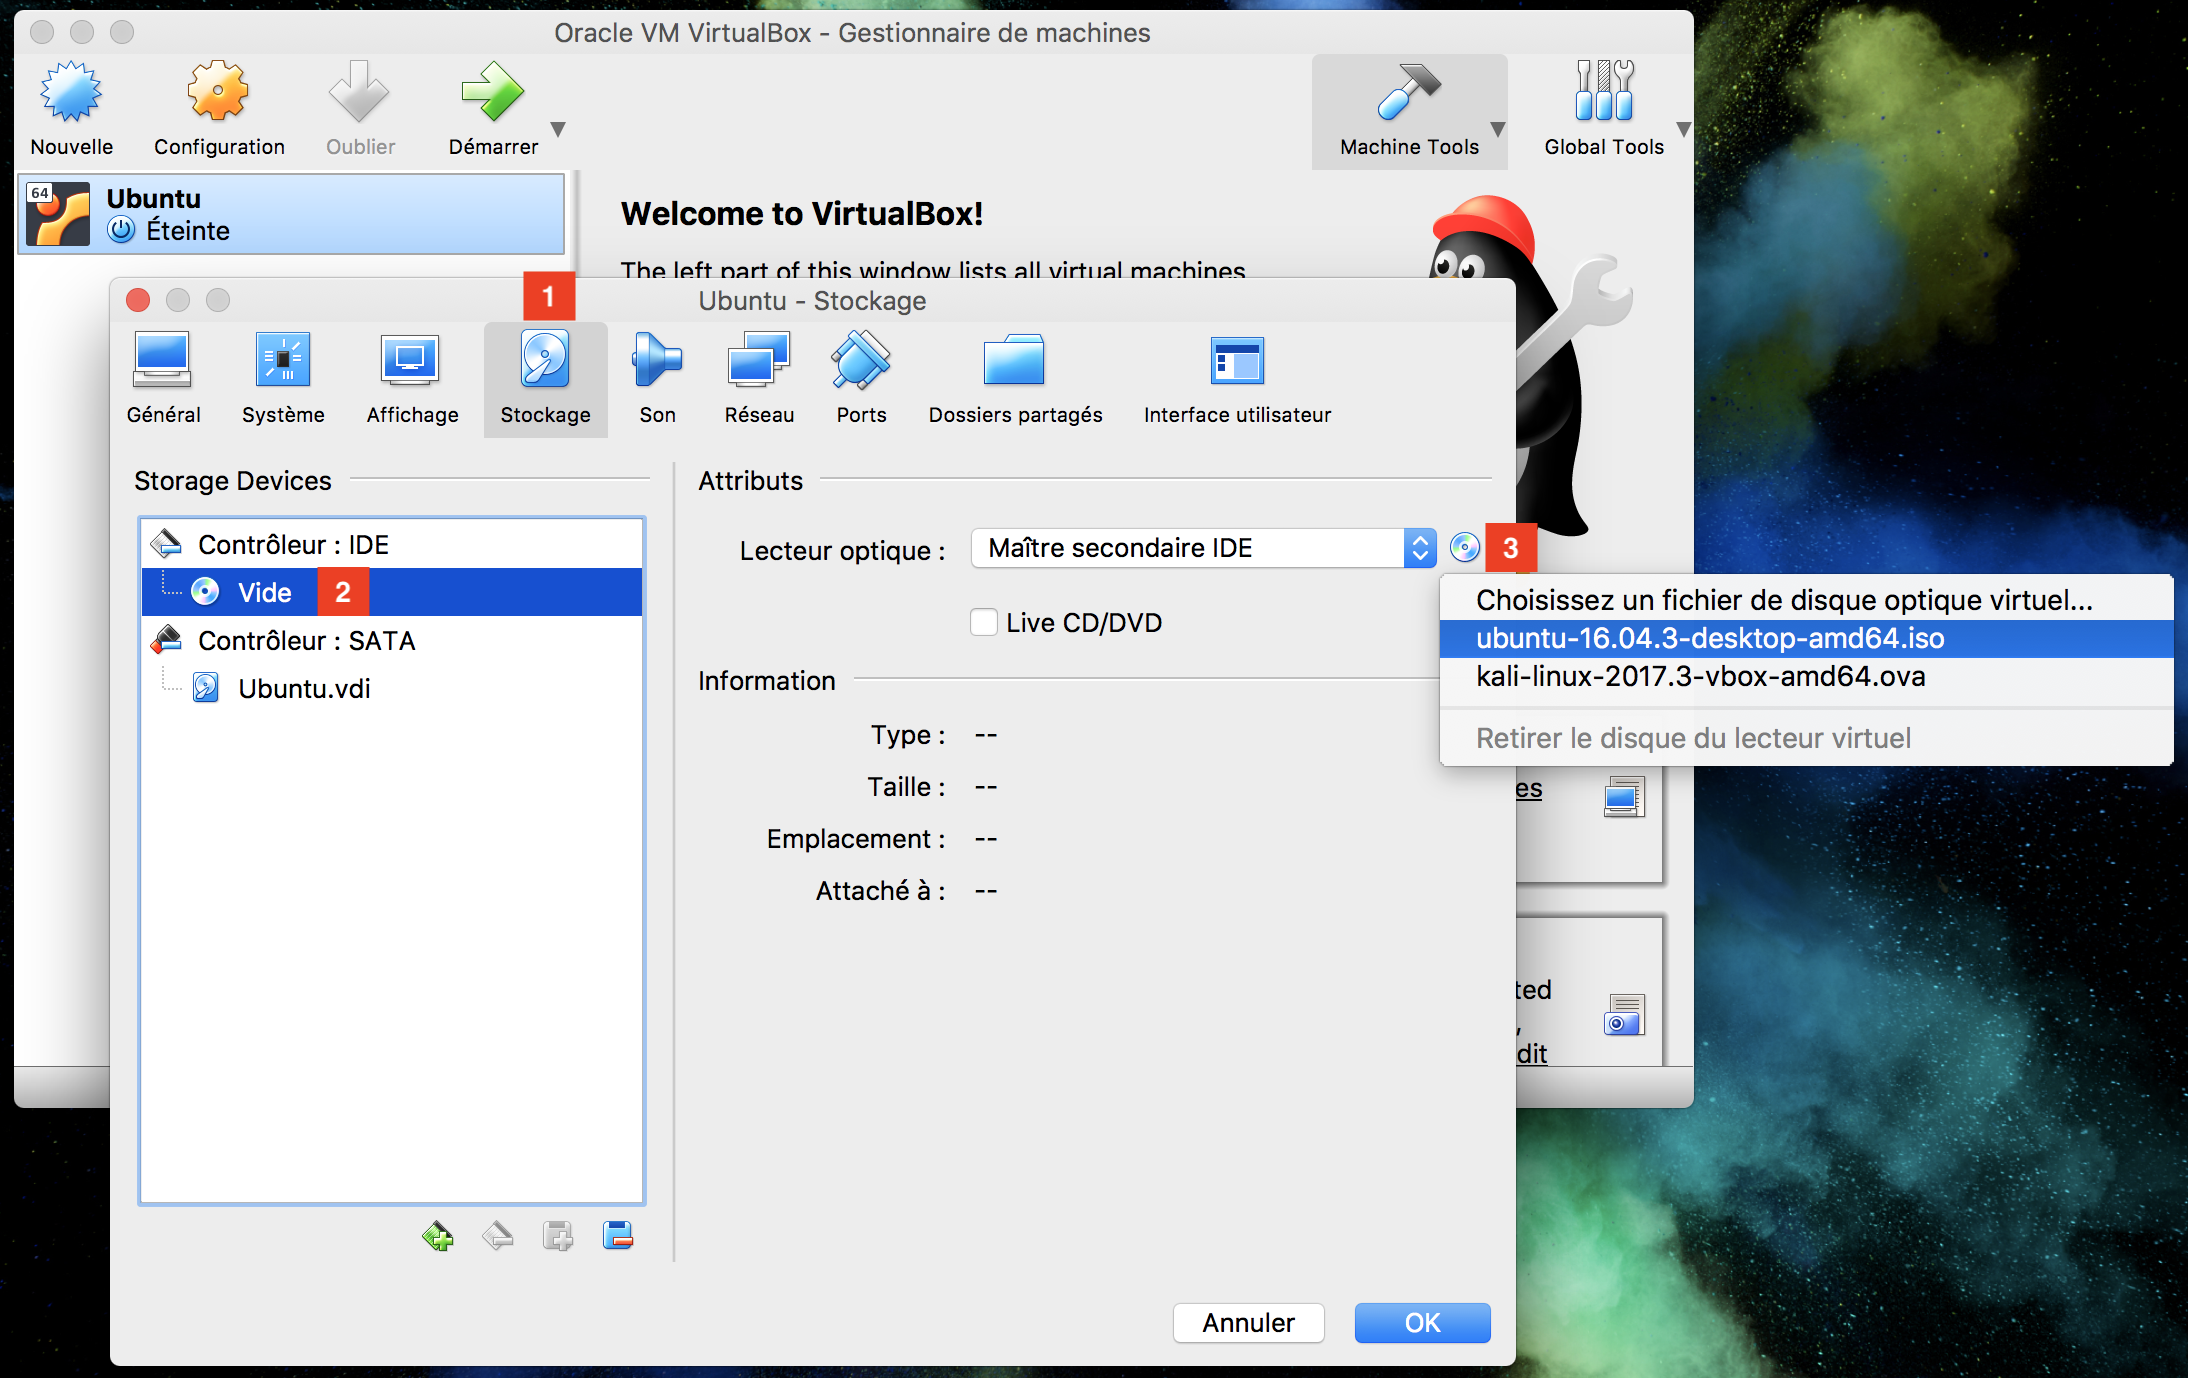Viewport: 2188px width, 1378px height.
Task: Select the Vide optical drive entry
Action: [392, 592]
